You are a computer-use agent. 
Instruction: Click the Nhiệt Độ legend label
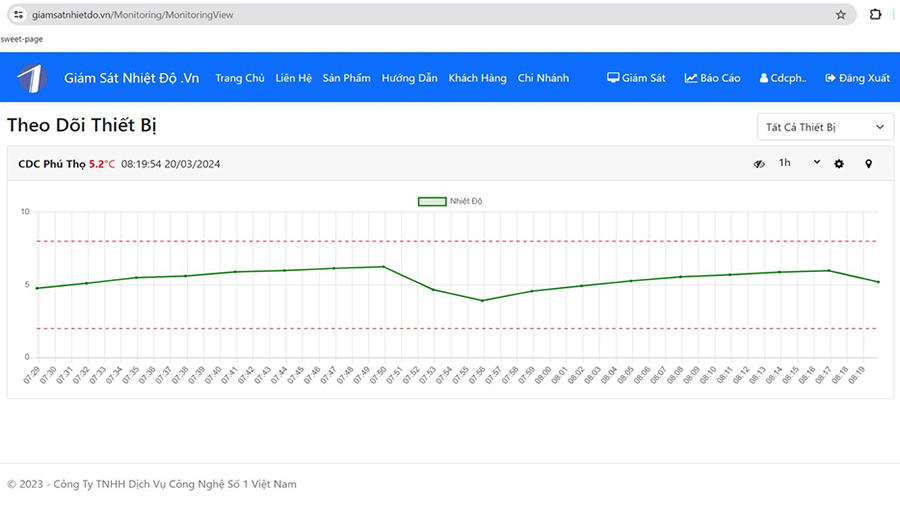point(465,201)
